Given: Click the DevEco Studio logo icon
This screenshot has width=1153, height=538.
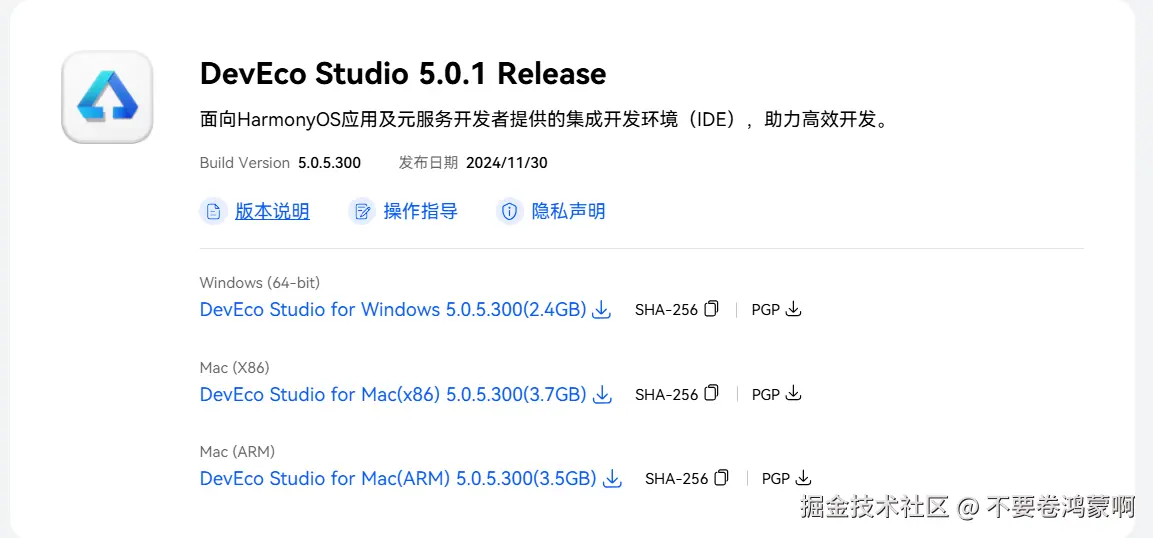Looking at the screenshot, I should click(107, 97).
